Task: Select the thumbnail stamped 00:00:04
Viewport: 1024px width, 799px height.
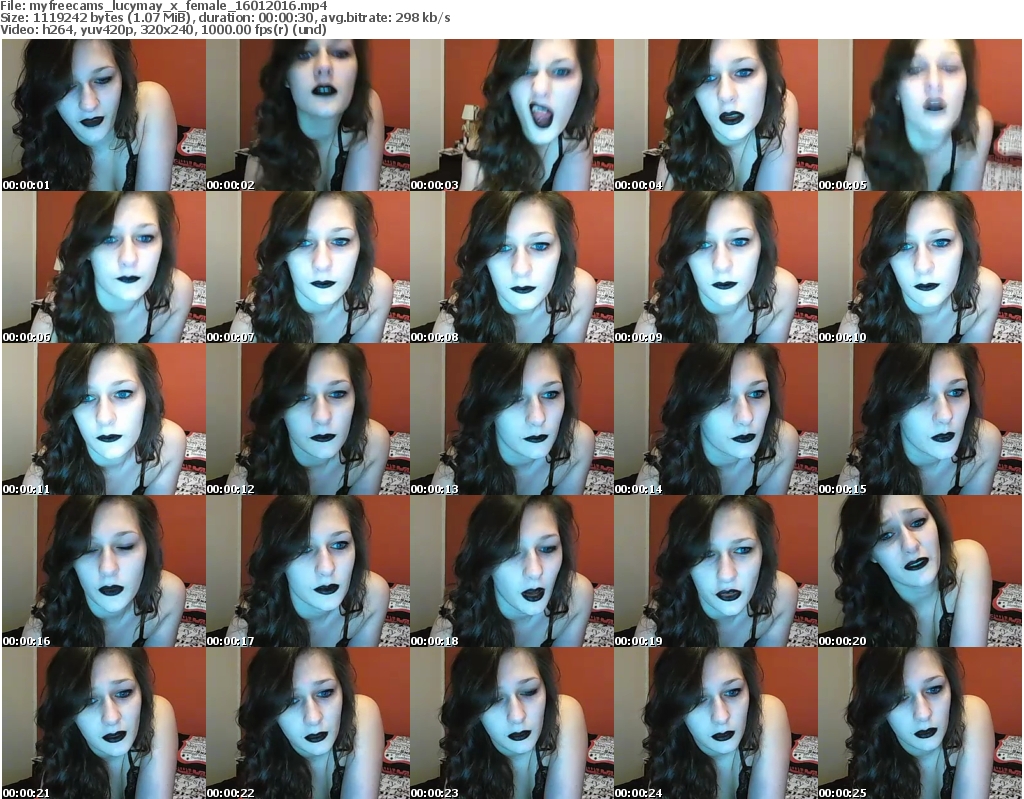Action: pyautogui.click(x=716, y=115)
